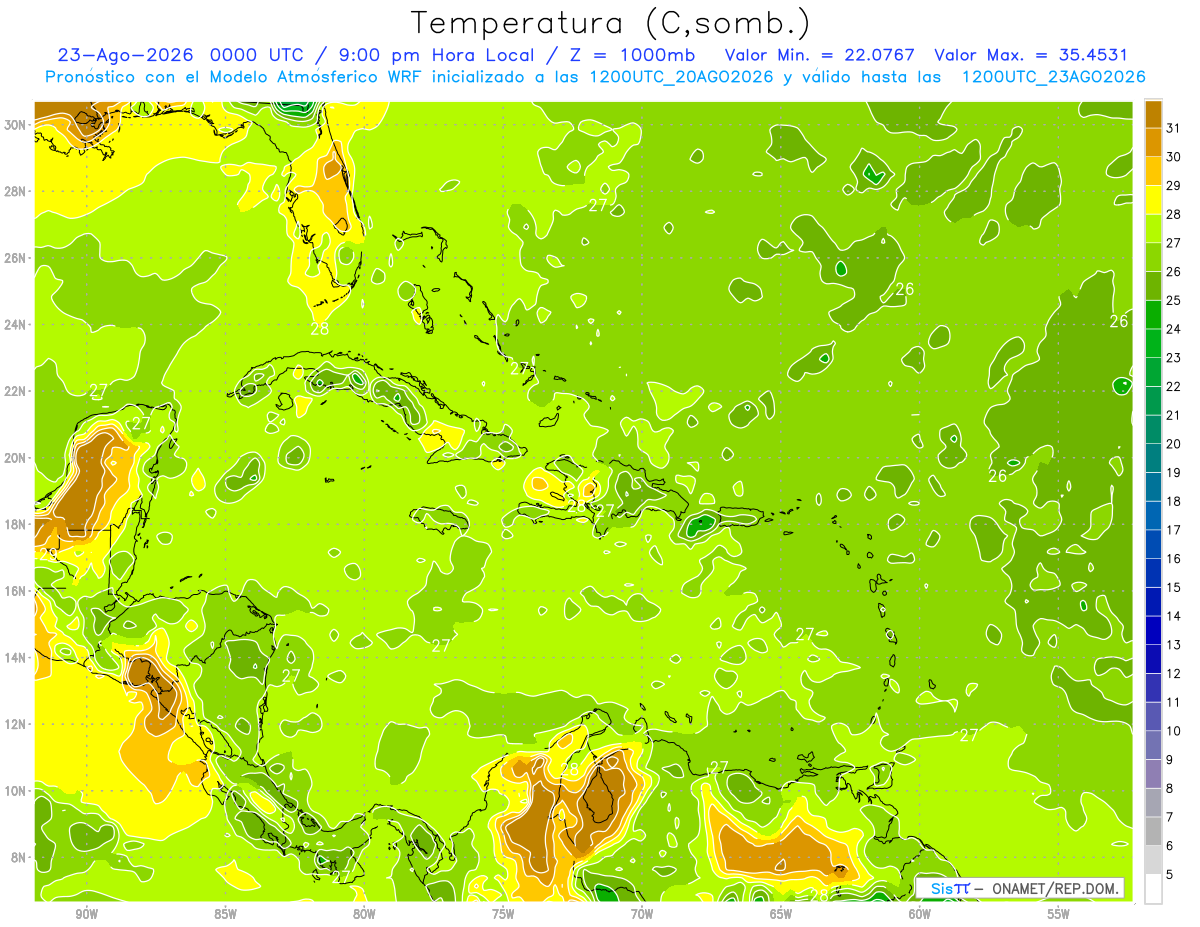The width and height of the screenshot is (1200, 927).
Task: Click the 60W longitude axis label
Action: pyautogui.click(x=920, y=914)
